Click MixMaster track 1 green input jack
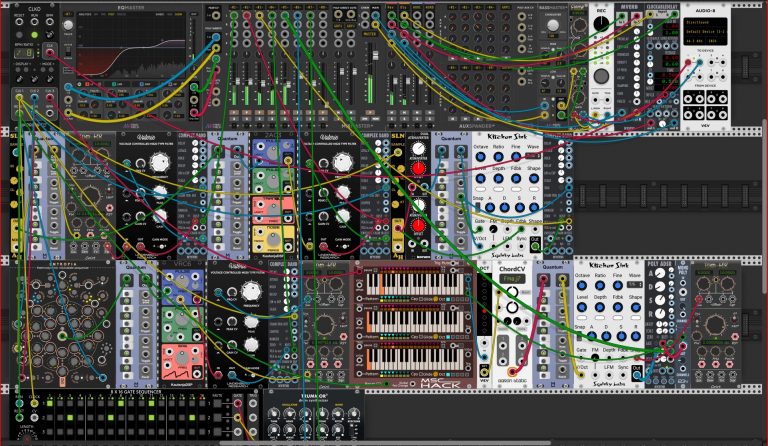This screenshot has height=446, width=768. (234, 16)
